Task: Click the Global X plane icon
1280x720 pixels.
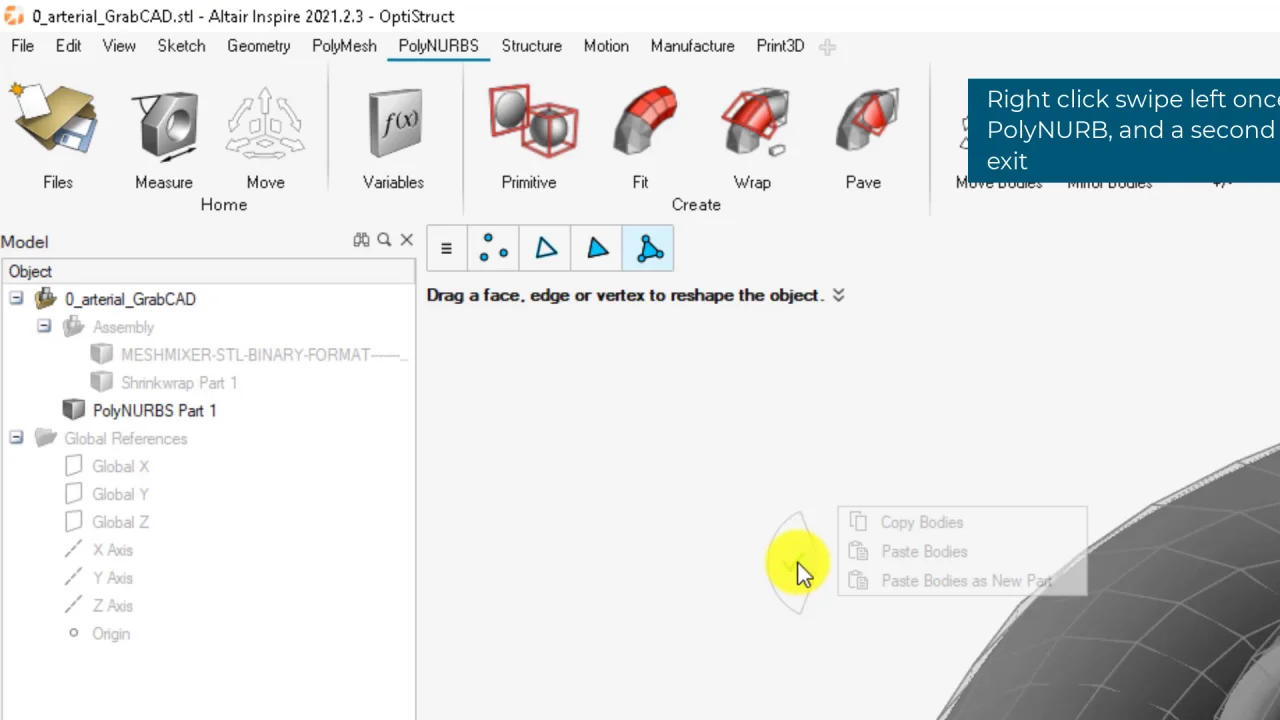Action: tap(73, 466)
